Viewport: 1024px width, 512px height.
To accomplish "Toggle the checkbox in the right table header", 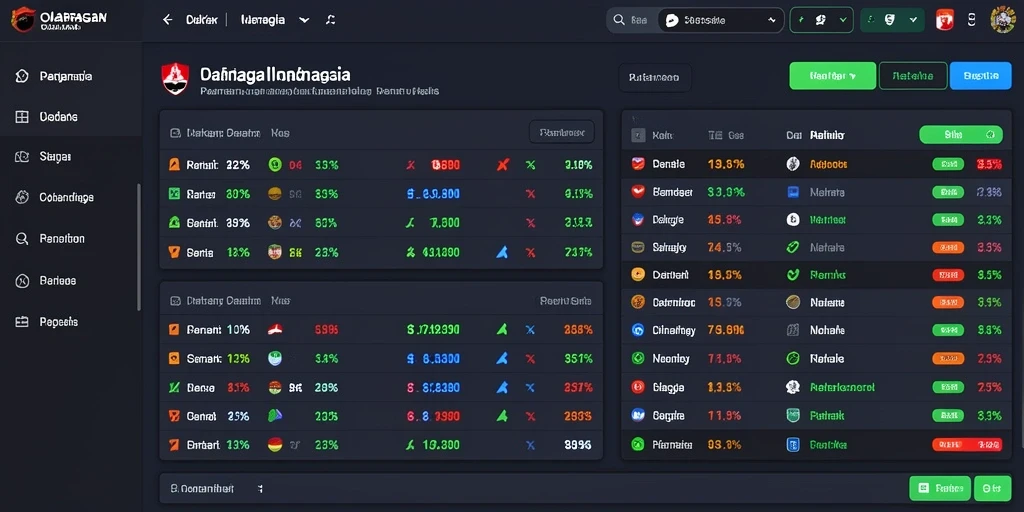I will pyautogui.click(x=638, y=135).
